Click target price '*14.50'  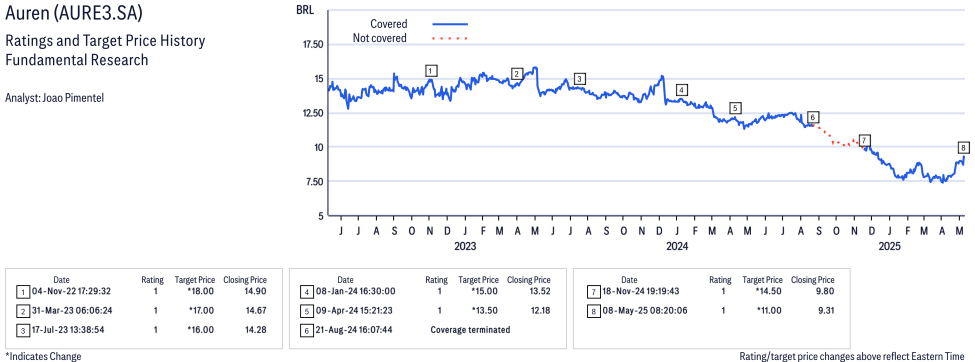(x=770, y=291)
